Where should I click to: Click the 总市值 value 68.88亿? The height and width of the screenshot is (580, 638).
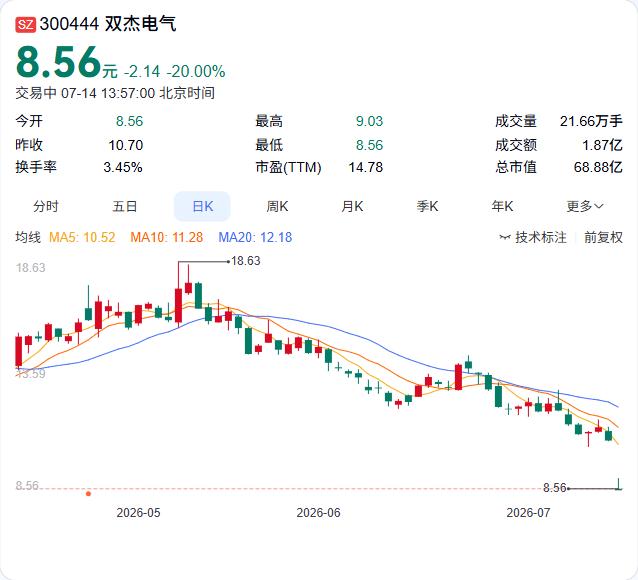point(598,167)
